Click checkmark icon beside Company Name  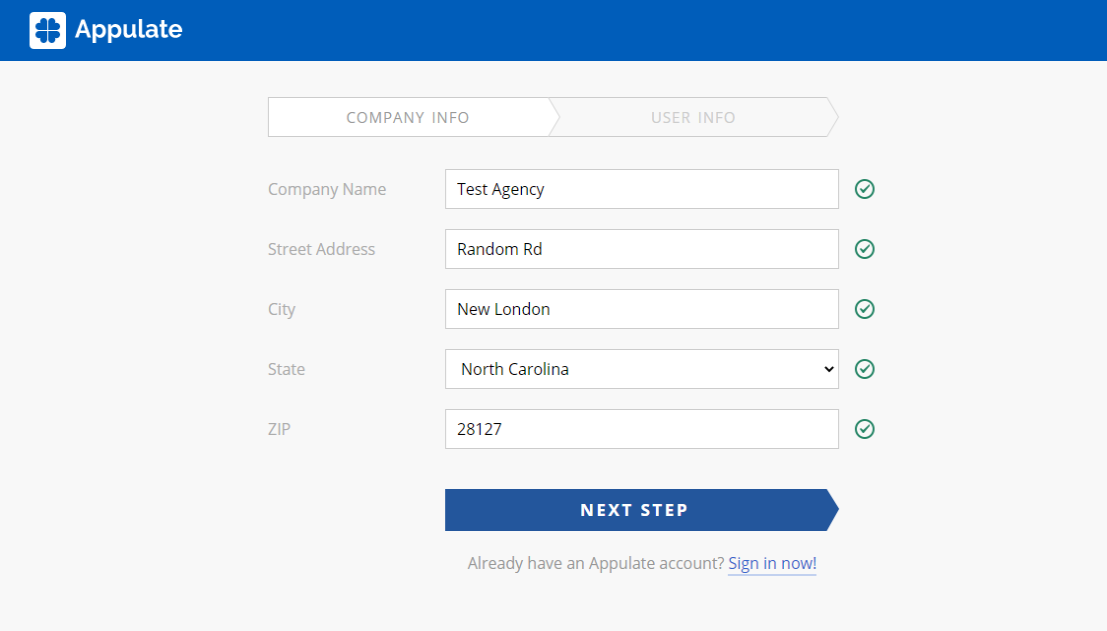click(865, 189)
